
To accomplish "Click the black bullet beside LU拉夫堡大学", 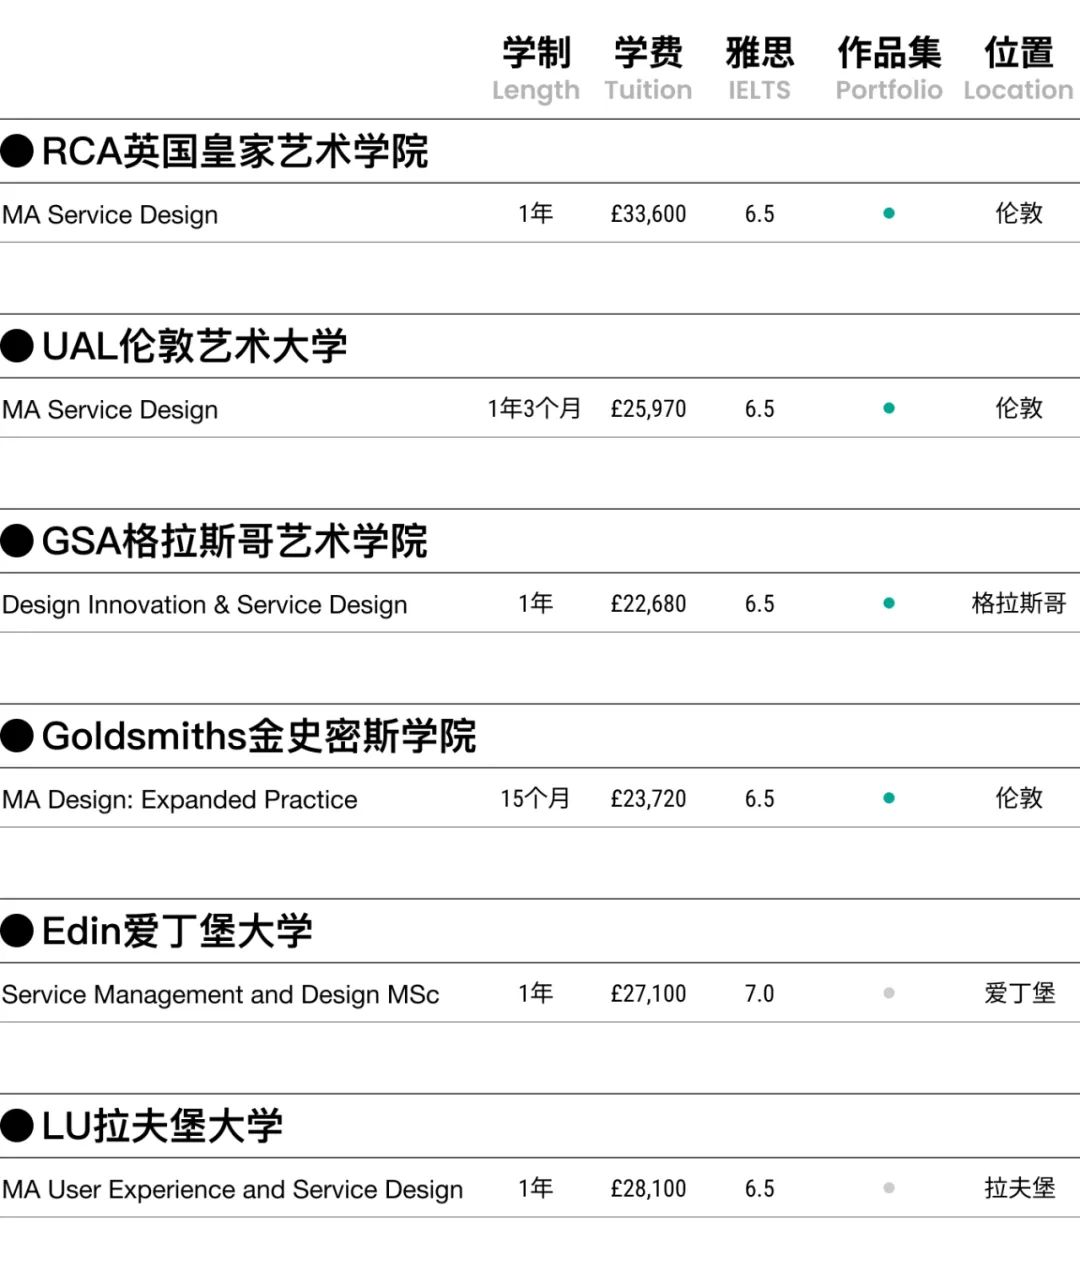I will click(17, 1126).
